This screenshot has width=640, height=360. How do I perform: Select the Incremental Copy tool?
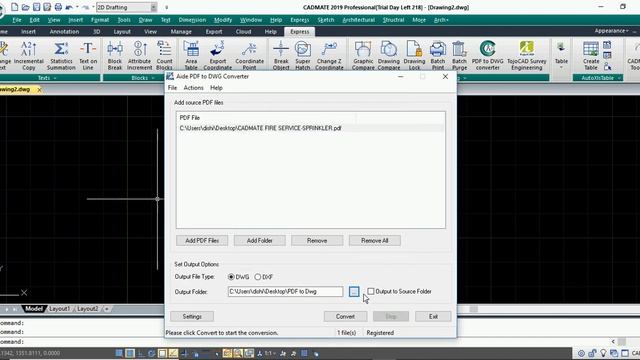[29, 56]
